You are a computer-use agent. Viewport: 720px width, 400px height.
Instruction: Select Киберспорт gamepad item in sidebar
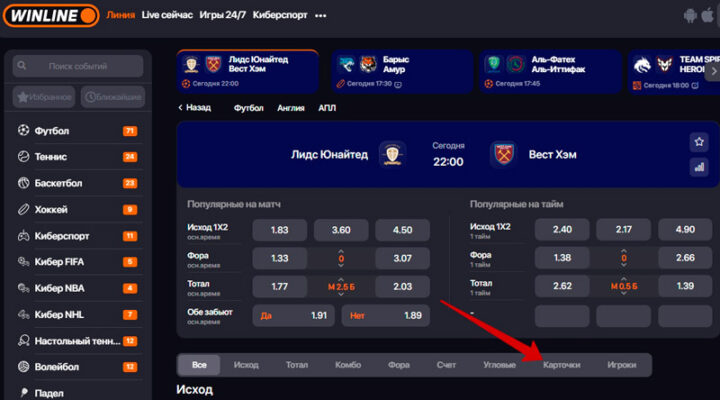point(78,236)
